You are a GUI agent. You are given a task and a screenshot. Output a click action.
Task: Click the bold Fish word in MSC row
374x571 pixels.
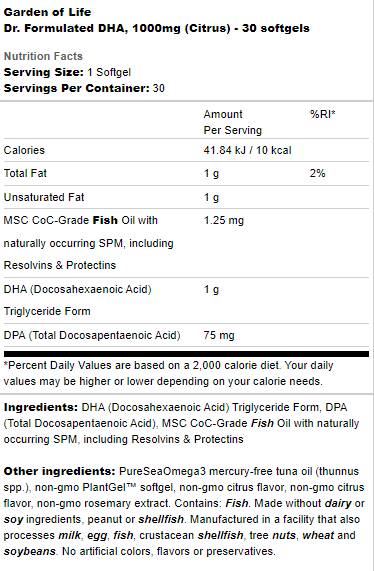coord(105,220)
